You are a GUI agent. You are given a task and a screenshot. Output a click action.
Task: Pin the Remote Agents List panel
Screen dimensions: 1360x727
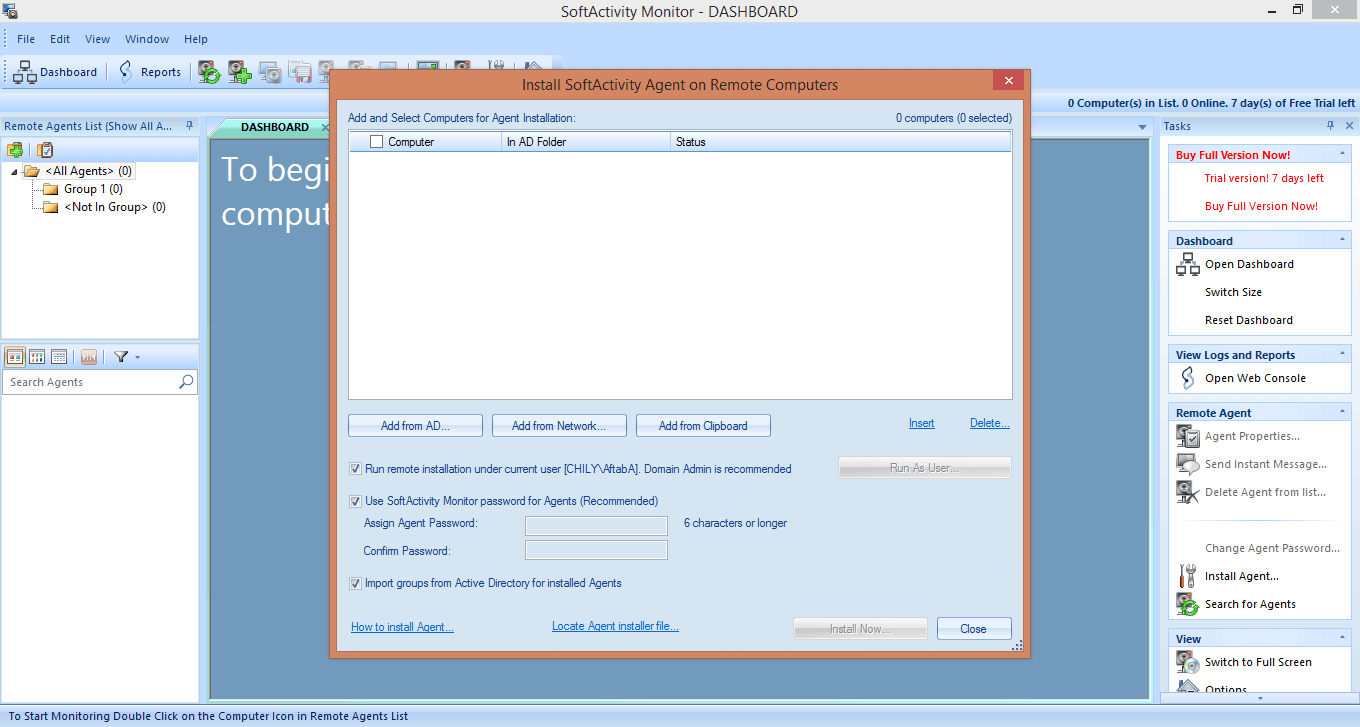pos(190,126)
